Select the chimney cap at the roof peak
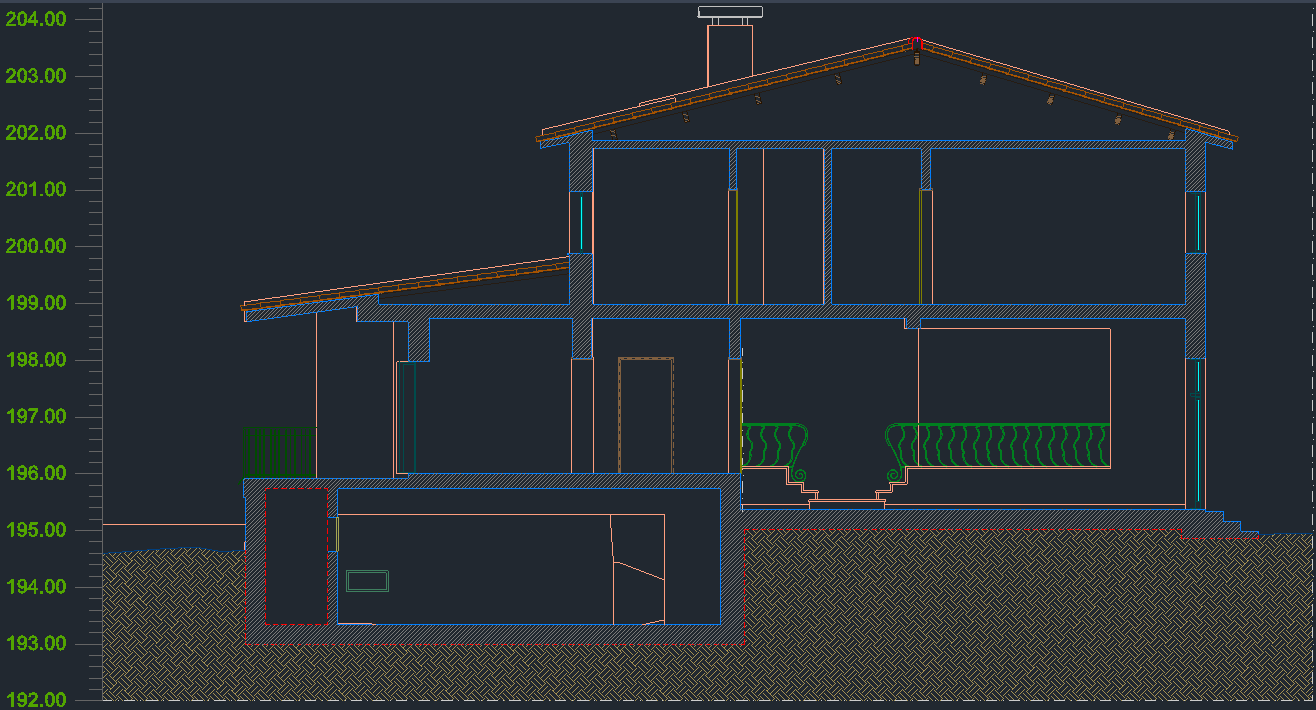 (x=728, y=12)
